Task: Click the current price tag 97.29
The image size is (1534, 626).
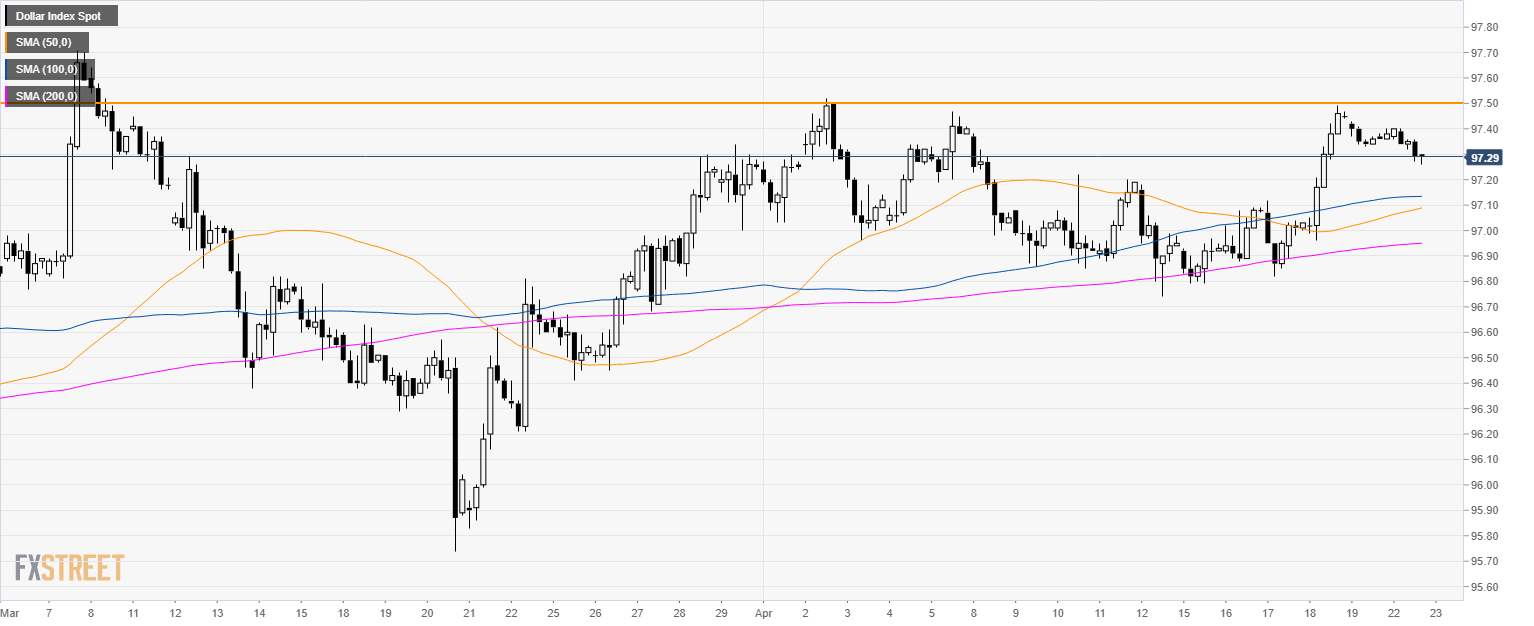Action: tap(1482, 157)
